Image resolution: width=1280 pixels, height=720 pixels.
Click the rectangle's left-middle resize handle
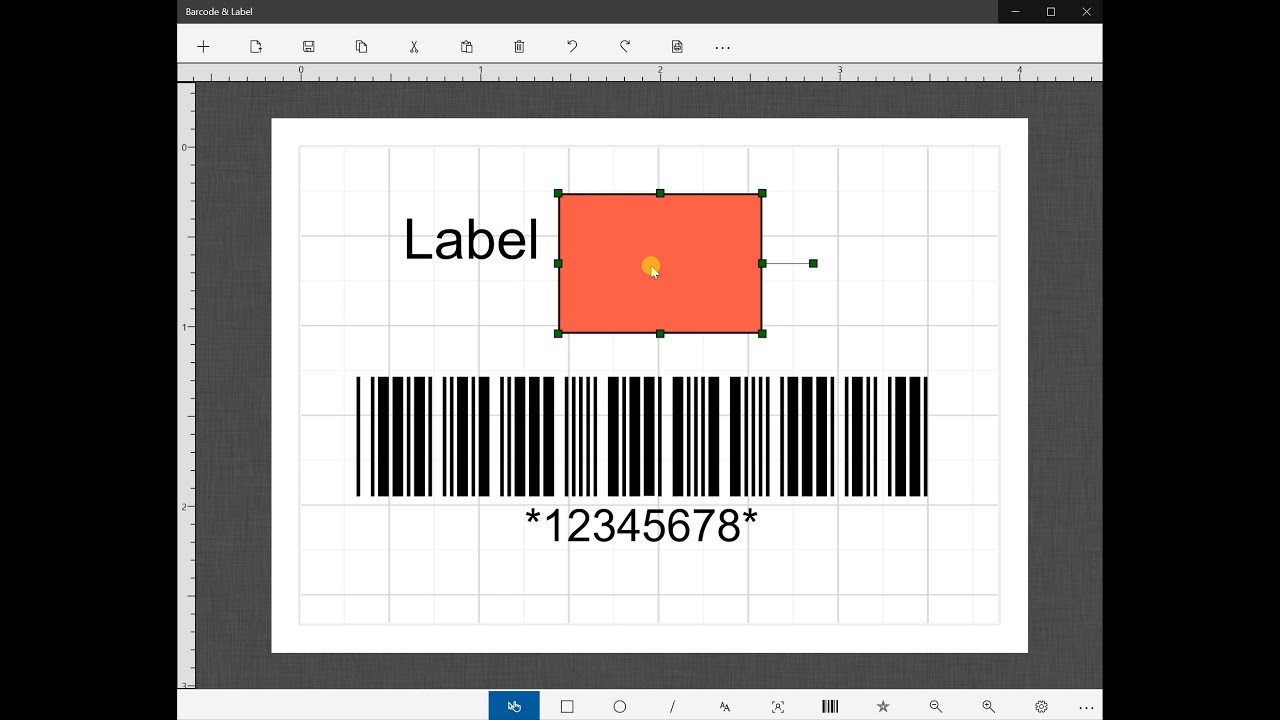(558, 264)
